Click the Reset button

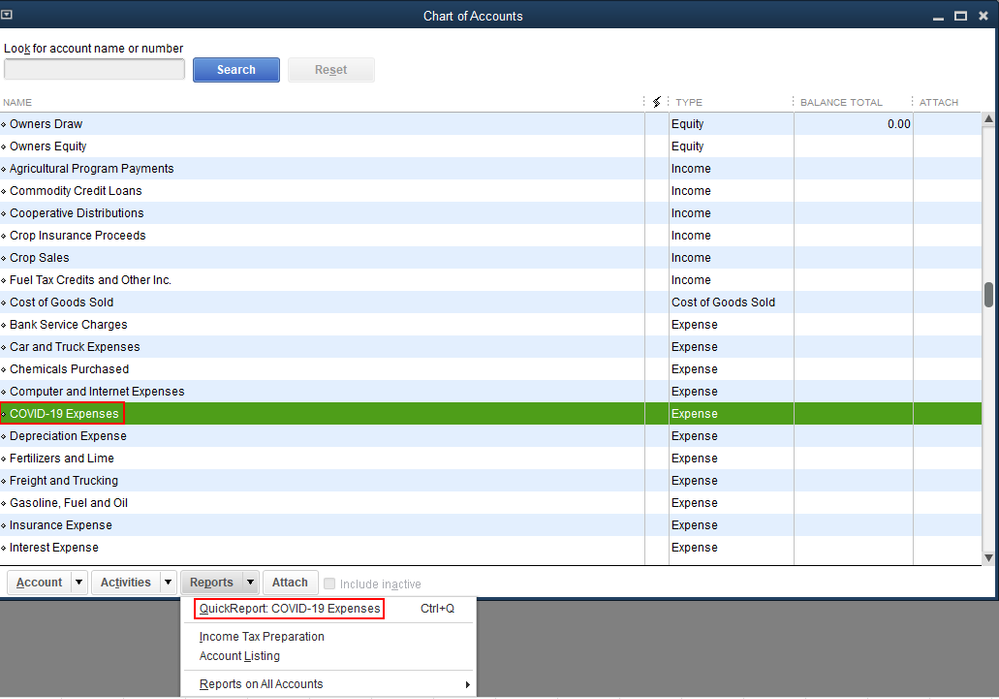tap(331, 69)
